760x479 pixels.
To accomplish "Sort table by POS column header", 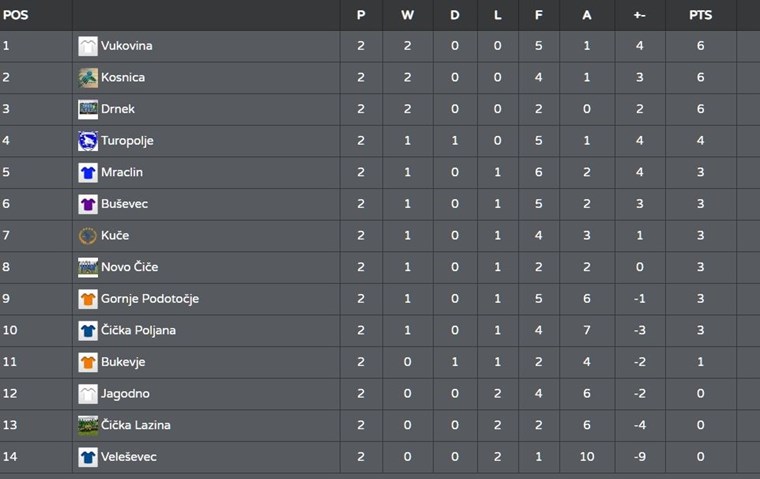I will pyautogui.click(x=16, y=15).
